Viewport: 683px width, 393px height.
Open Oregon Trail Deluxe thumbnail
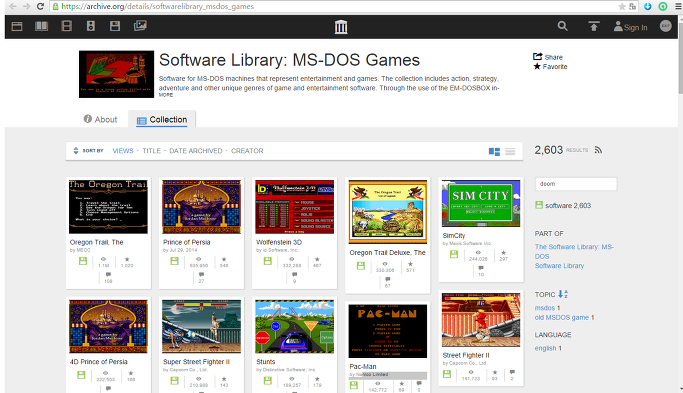tap(388, 212)
